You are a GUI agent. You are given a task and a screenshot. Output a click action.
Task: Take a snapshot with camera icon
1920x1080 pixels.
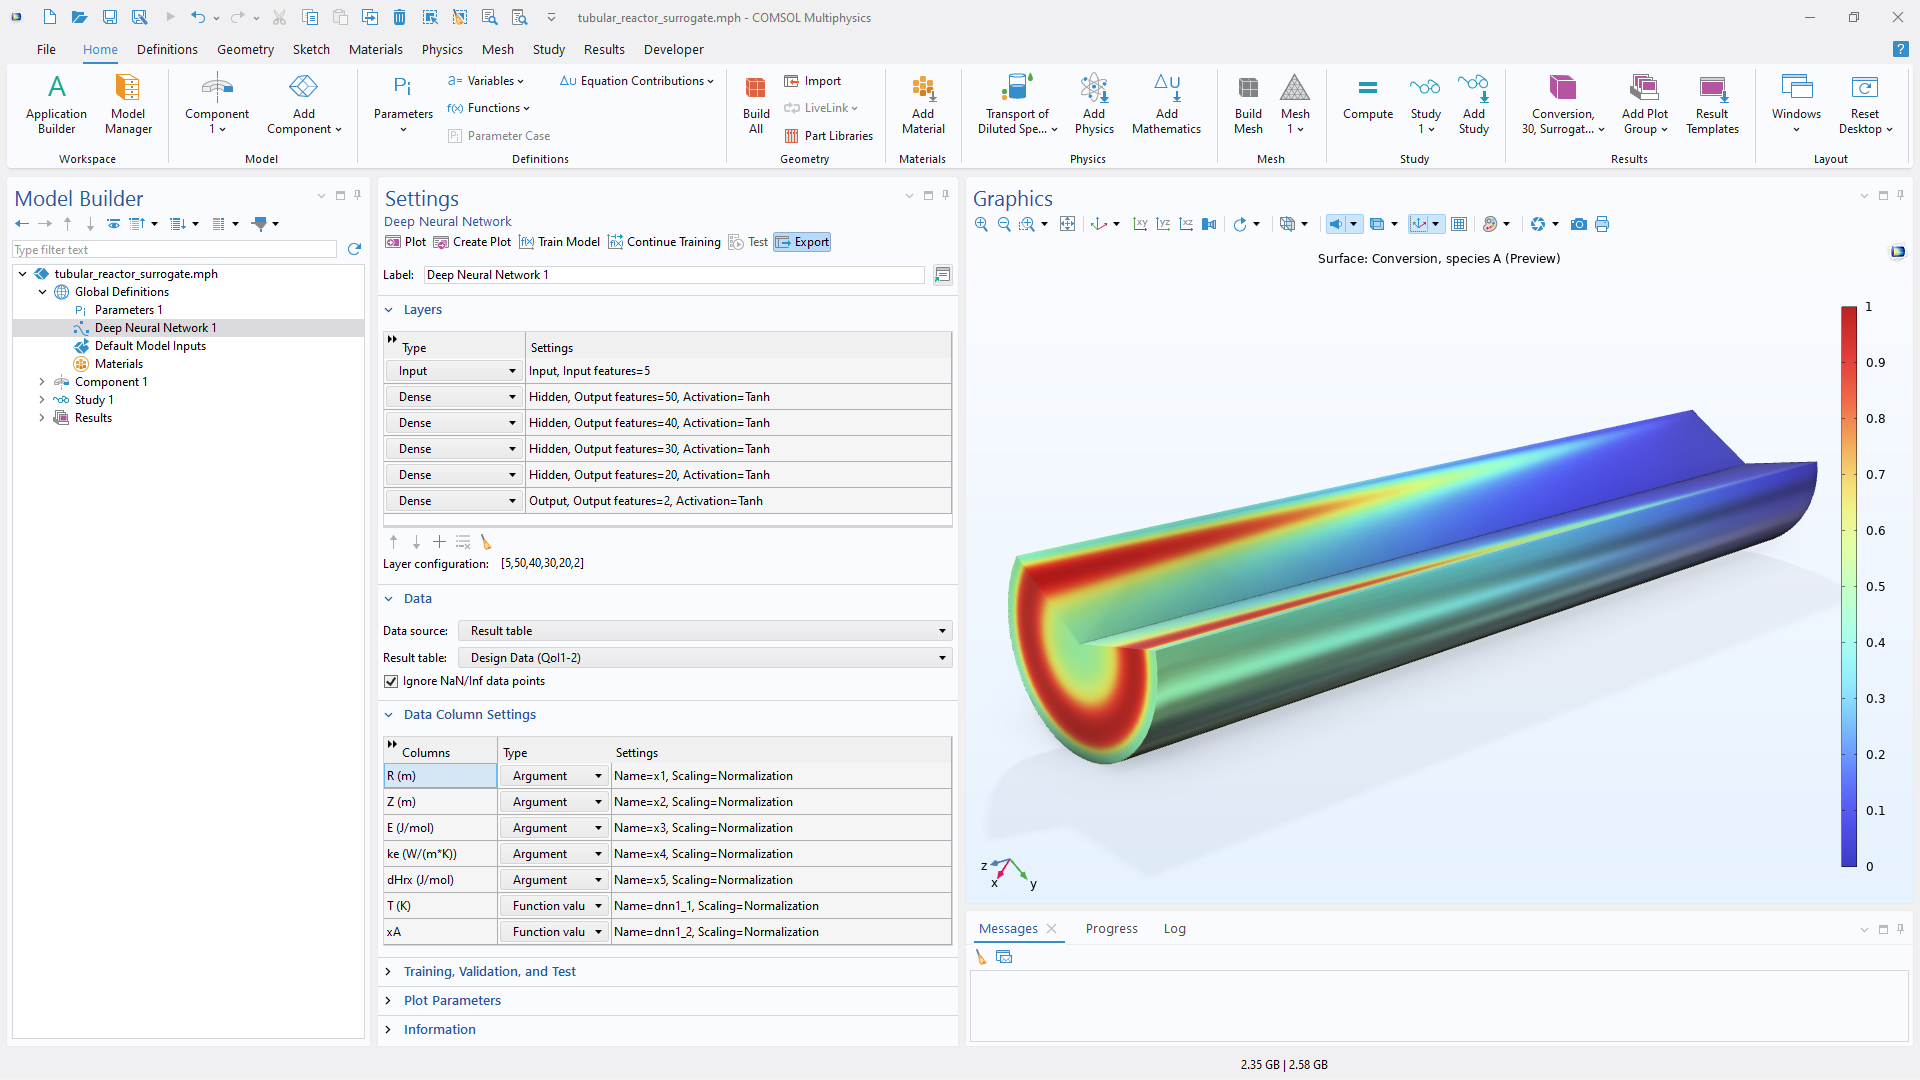[1579, 224]
